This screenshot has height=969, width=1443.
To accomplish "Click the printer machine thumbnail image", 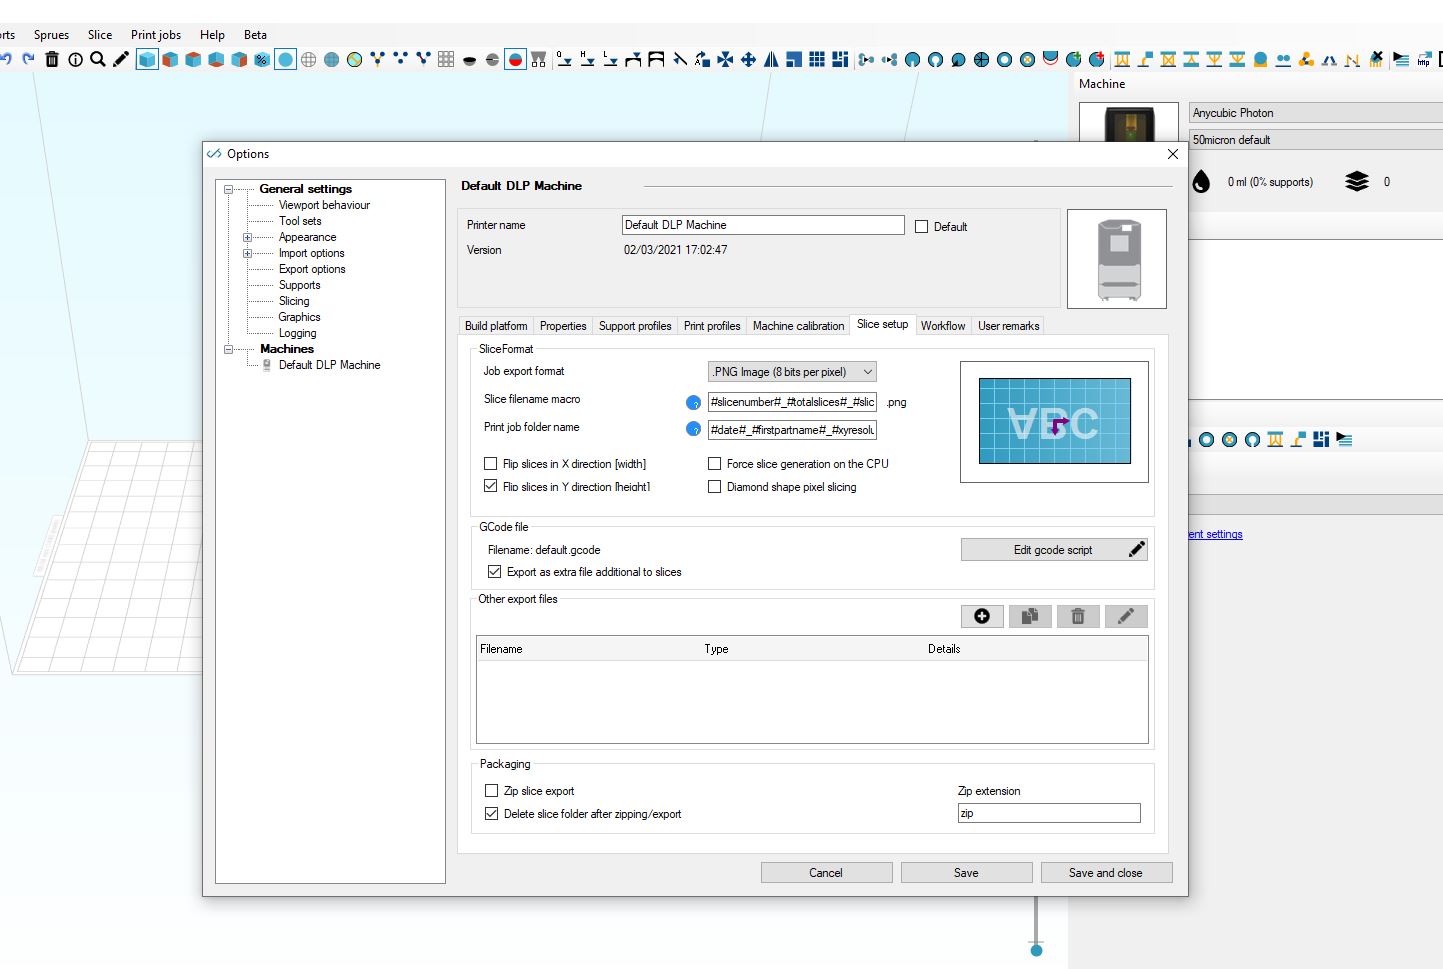I will (x=1116, y=258).
